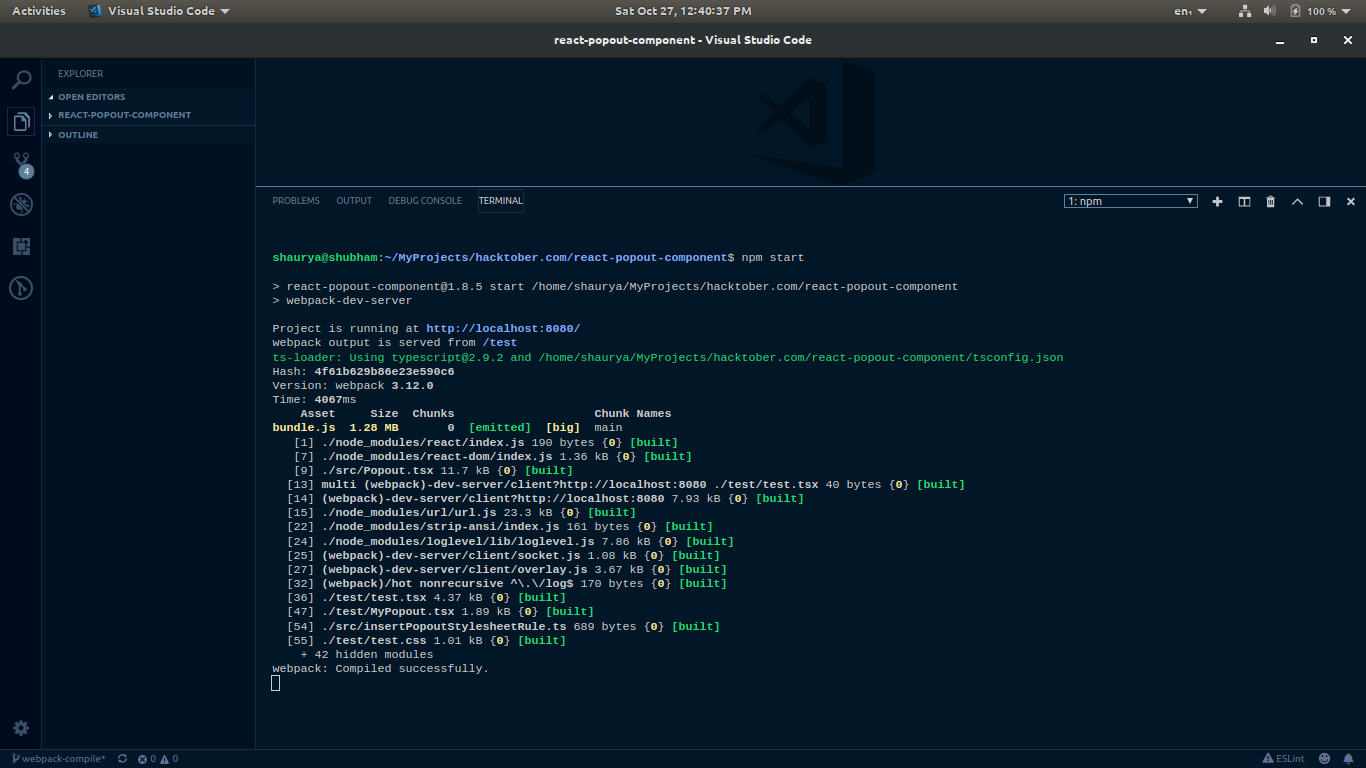Open the Extensions view in activity bar
The height and width of the screenshot is (768, 1366).
coord(21,246)
